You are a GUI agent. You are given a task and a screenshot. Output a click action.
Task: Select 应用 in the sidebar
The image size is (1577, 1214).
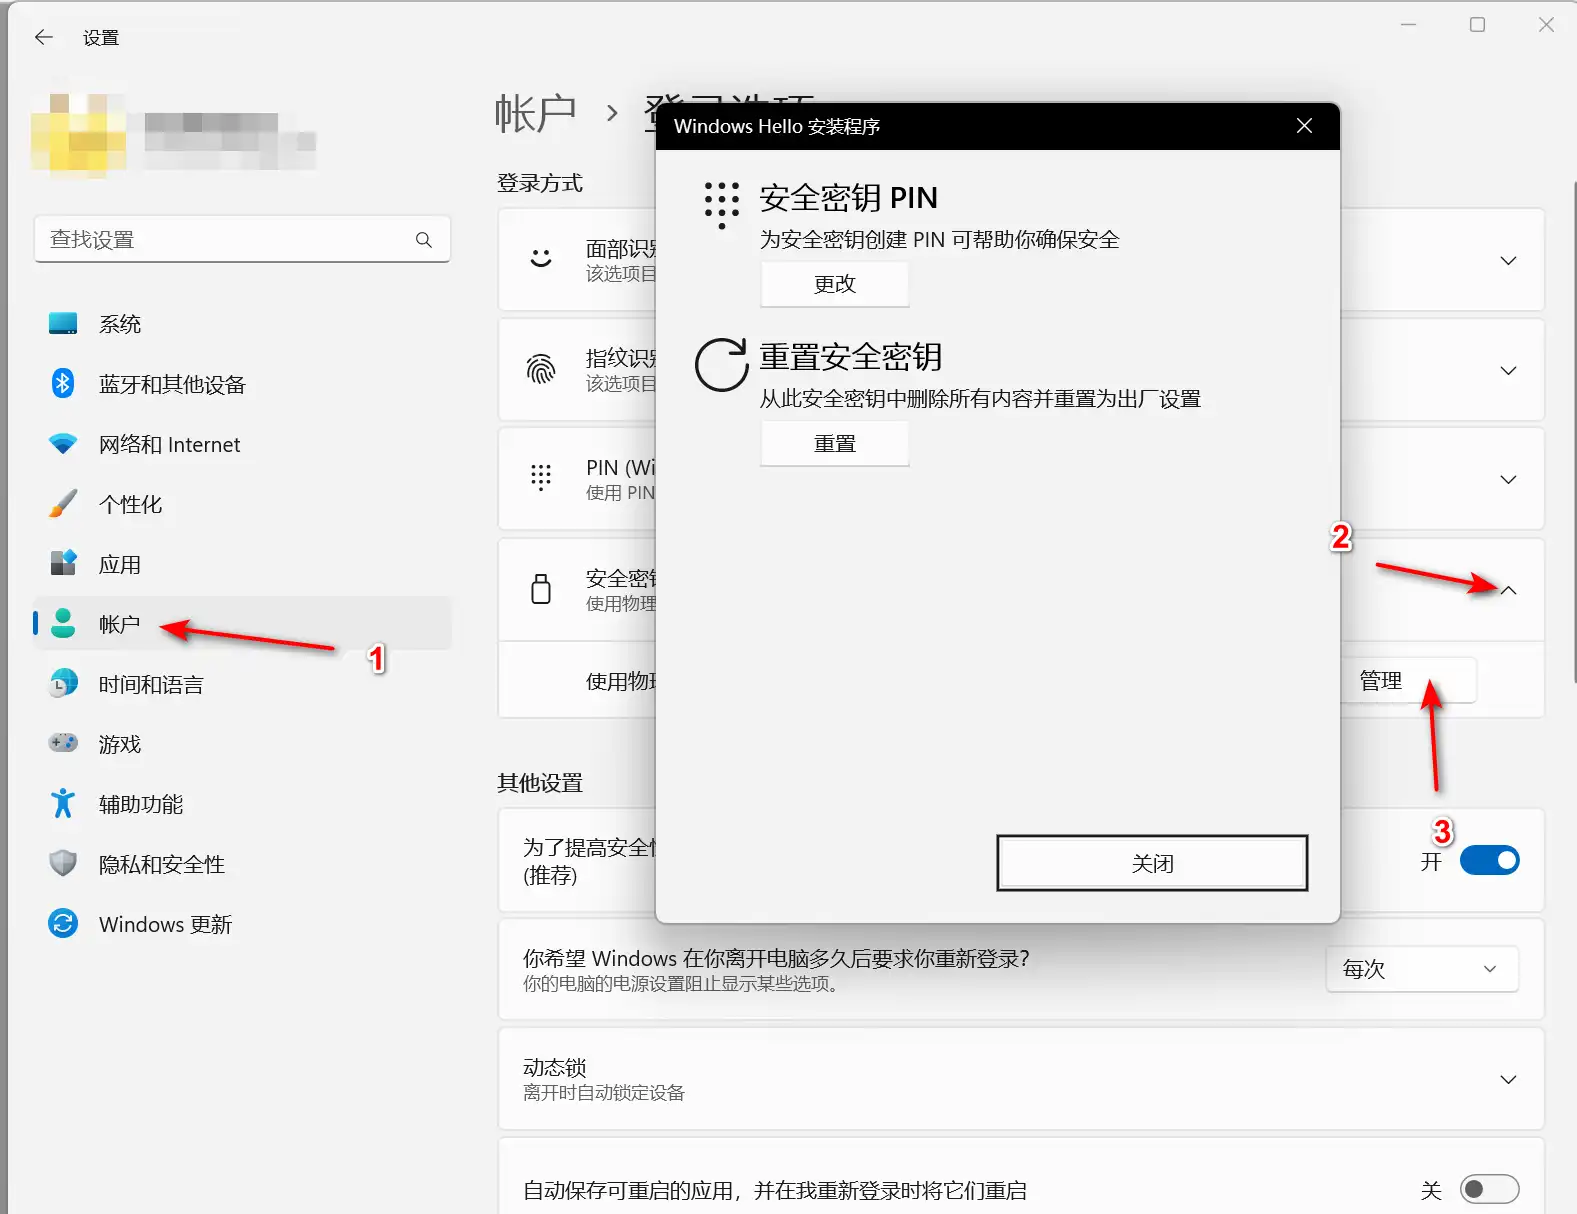pos(243,564)
